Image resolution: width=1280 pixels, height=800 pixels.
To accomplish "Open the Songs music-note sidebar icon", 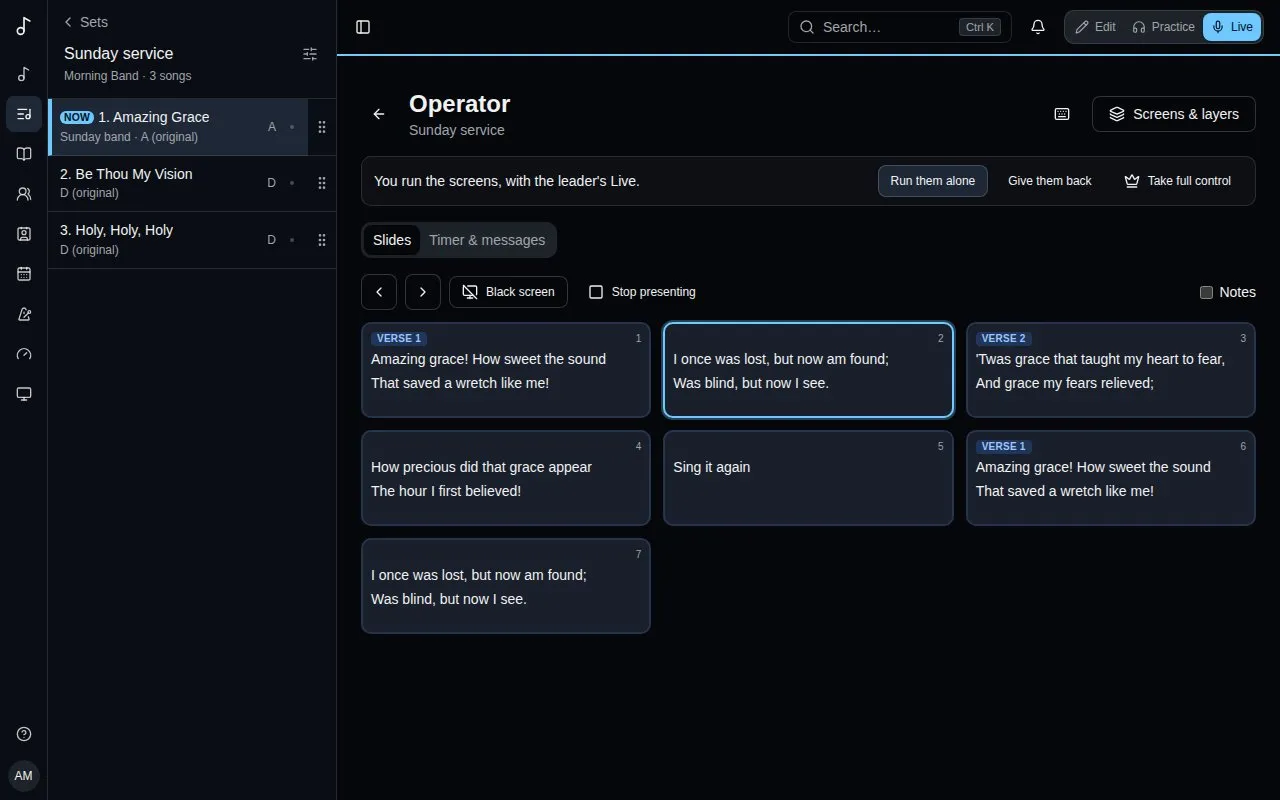I will point(24,74).
